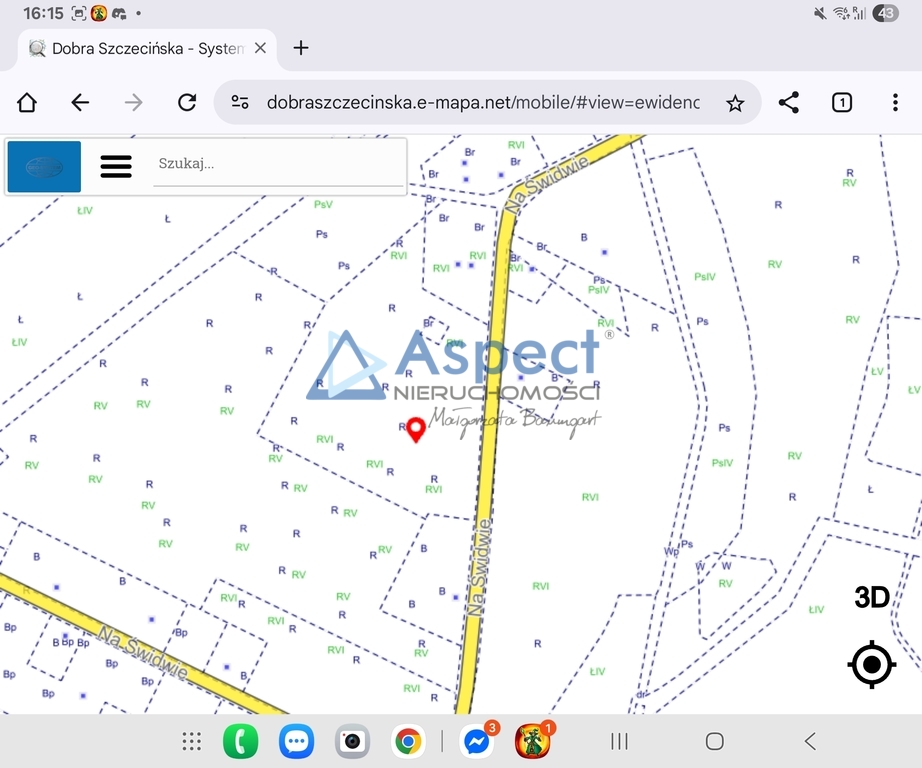Launch the Phone app
Image resolution: width=922 pixels, height=768 pixels.
[x=240, y=741]
